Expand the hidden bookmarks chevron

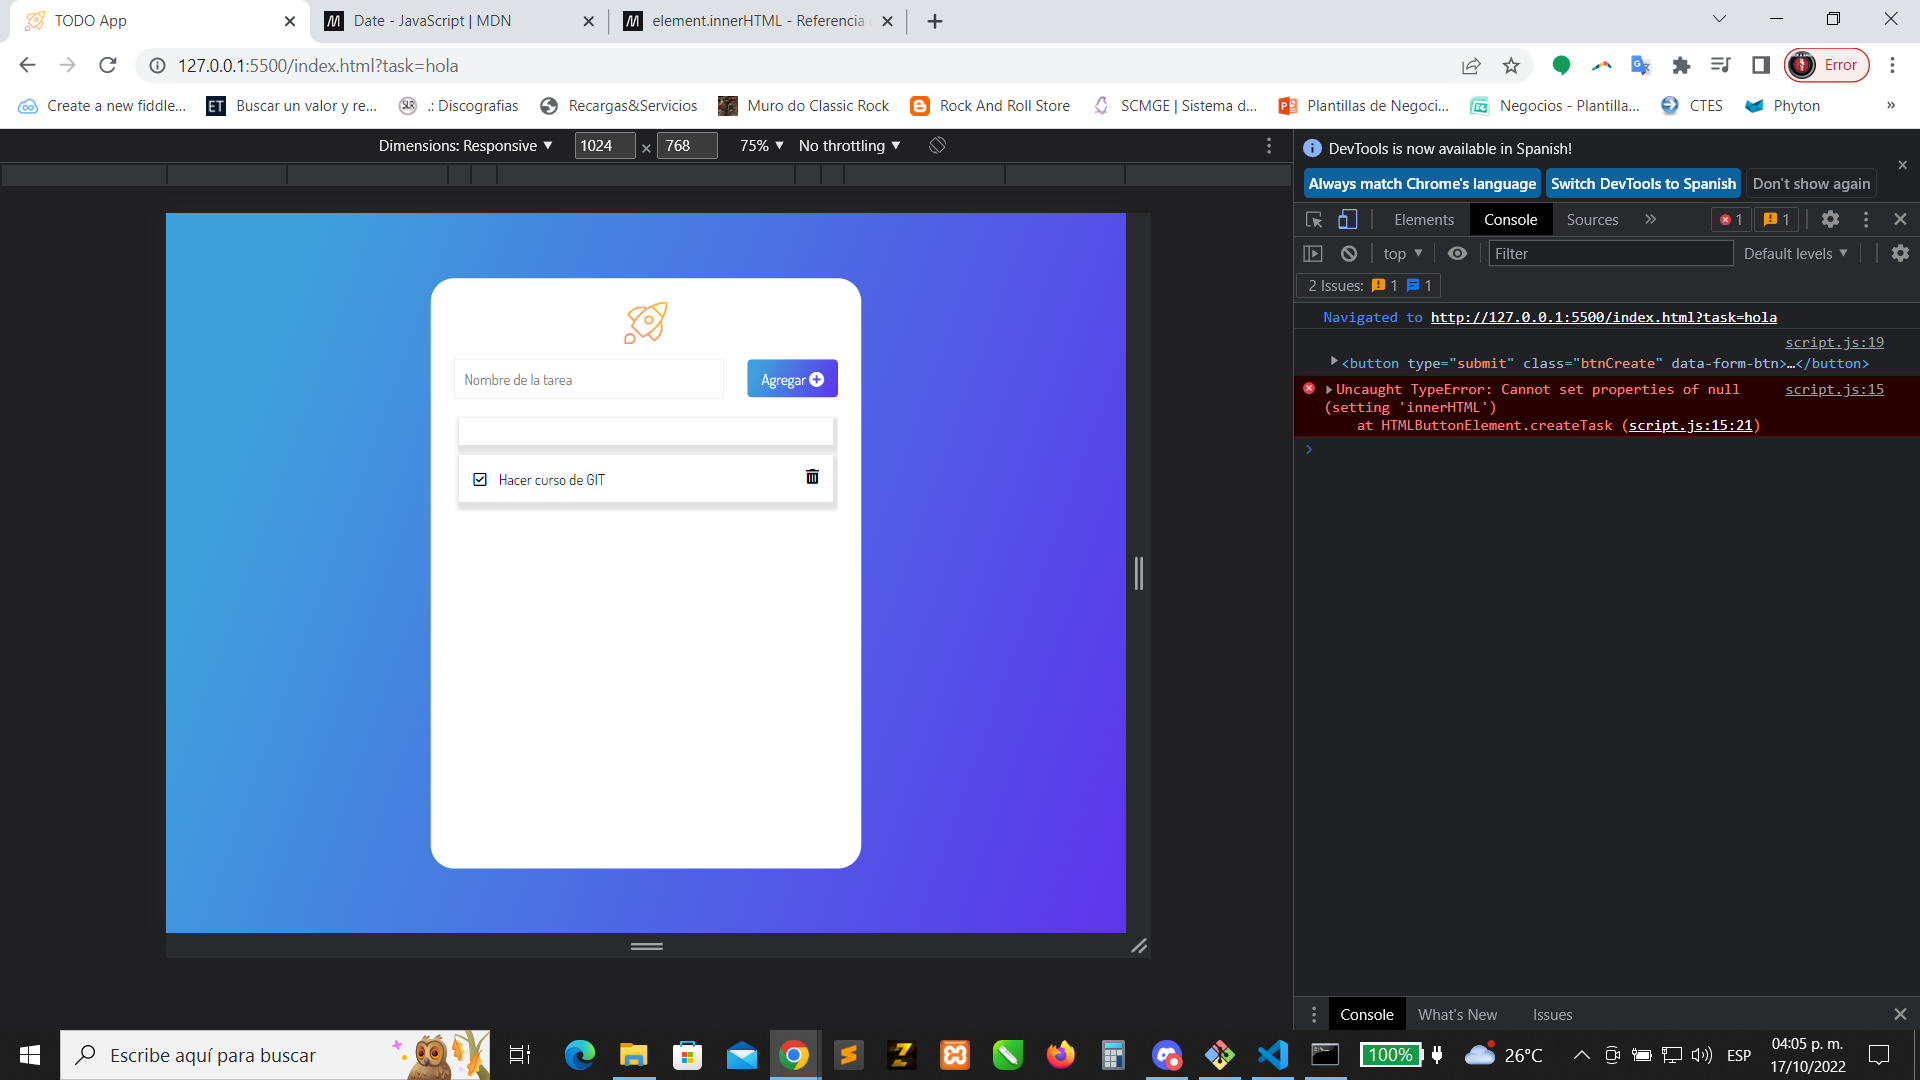[x=1891, y=106]
